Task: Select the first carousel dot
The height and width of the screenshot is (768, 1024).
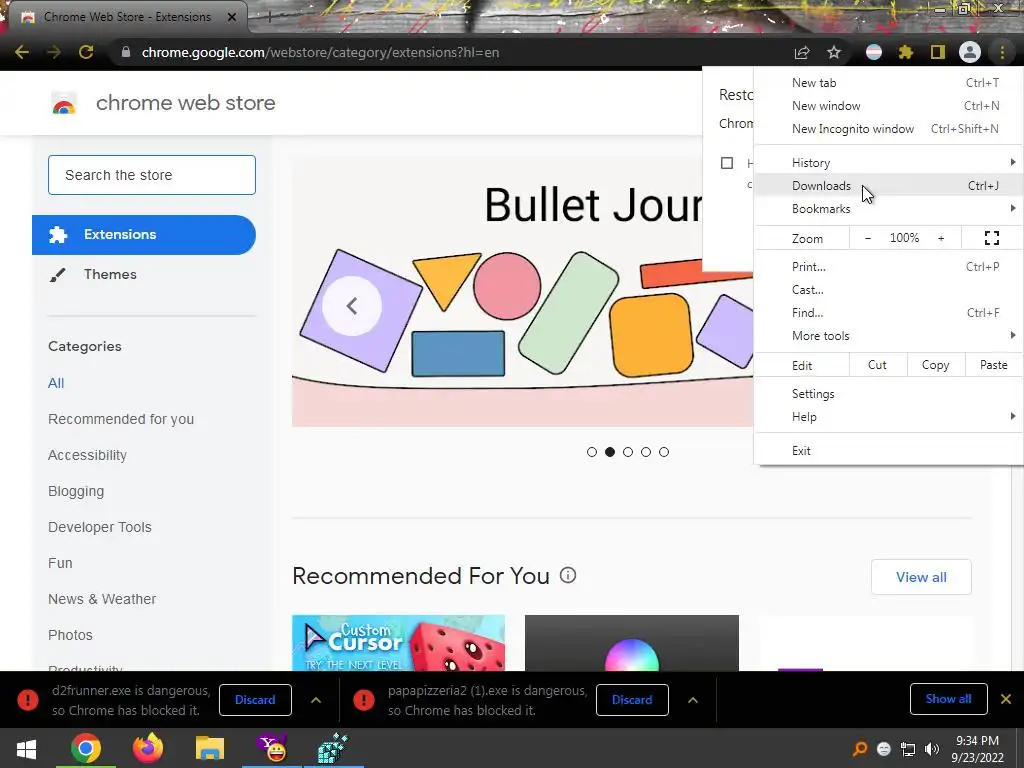Action: pyautogui.click(x=592, y=452)
